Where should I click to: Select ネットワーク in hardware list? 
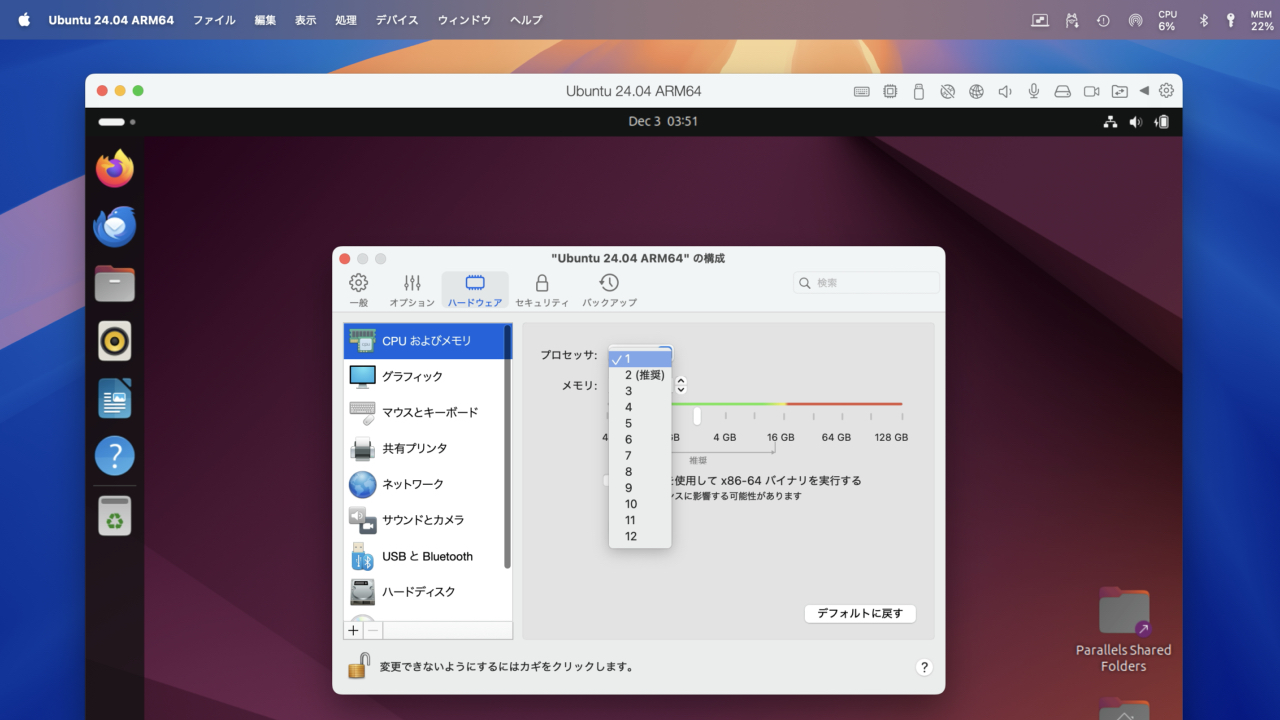pos(425,485)
